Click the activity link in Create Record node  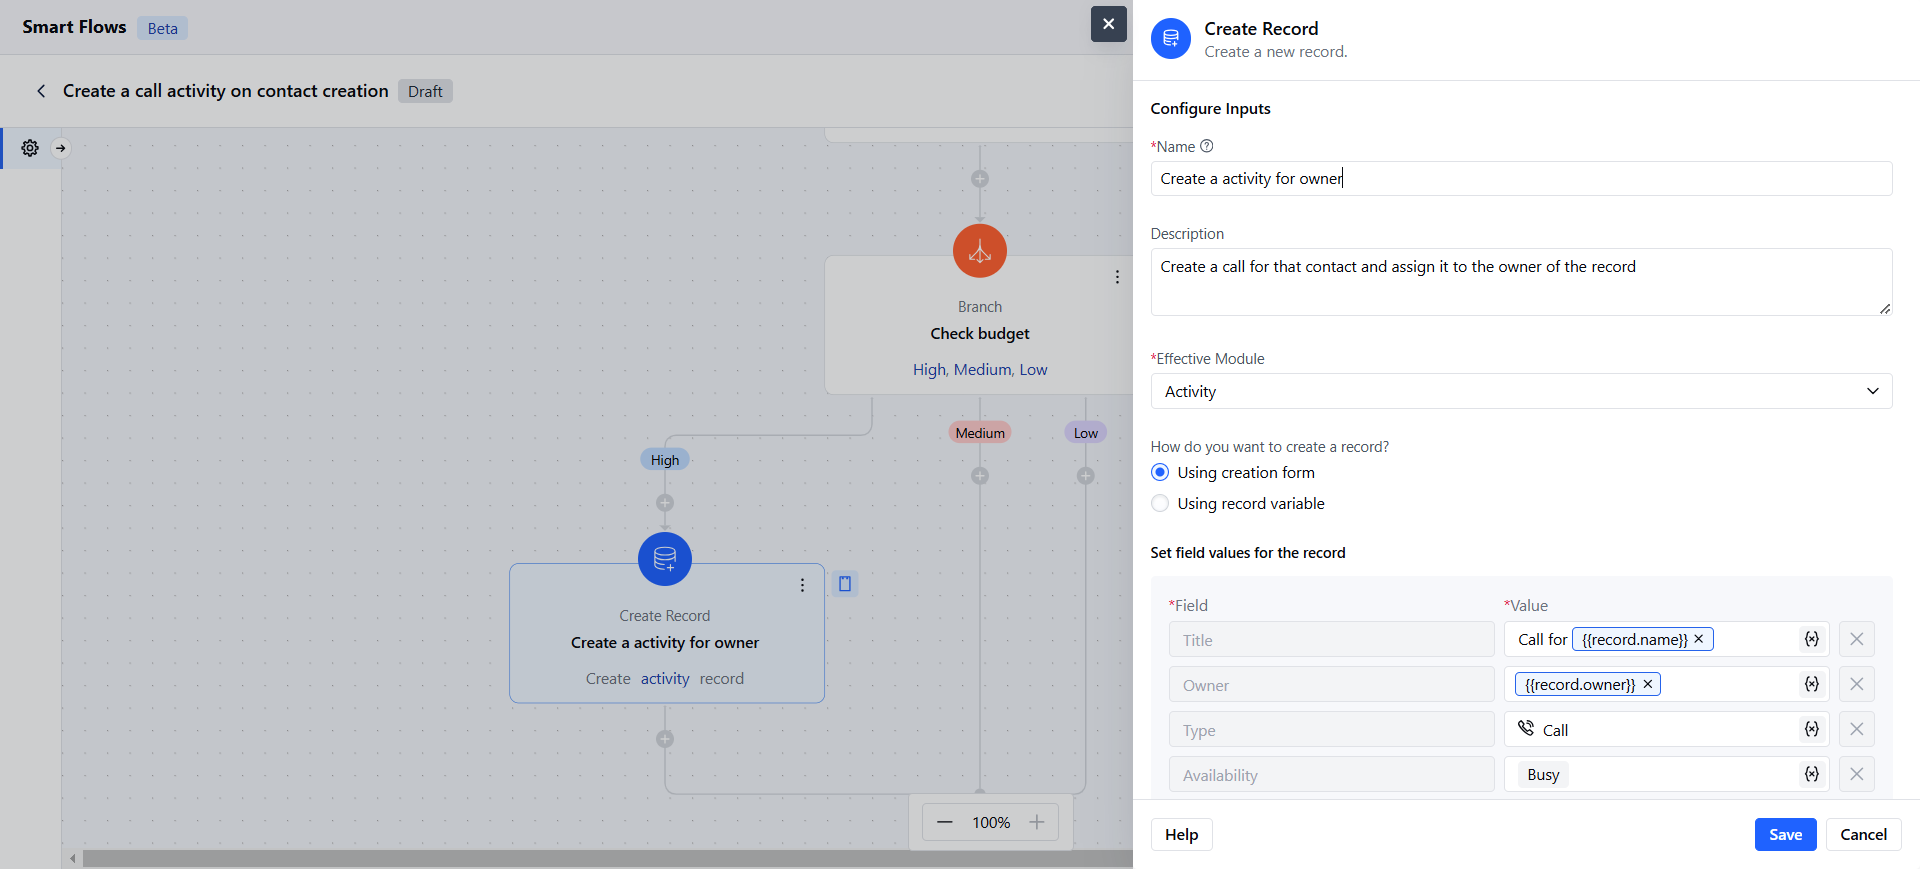point(665,679)
